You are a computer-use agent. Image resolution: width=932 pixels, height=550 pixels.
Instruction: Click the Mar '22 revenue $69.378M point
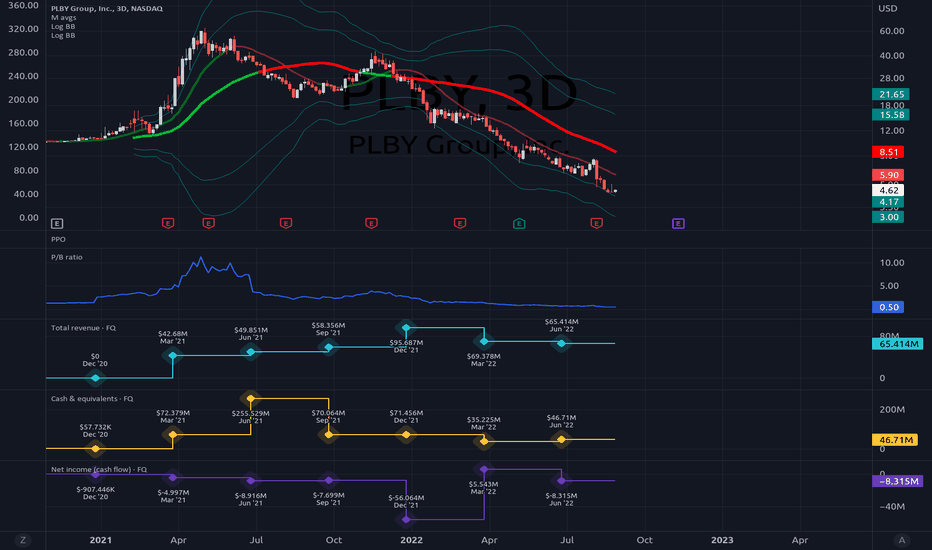484,341
